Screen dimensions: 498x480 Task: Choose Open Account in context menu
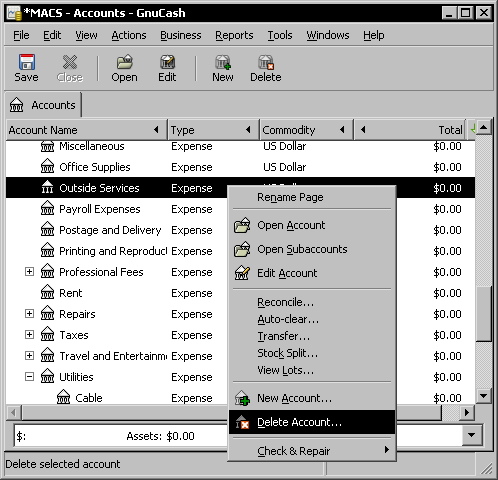[312, 225]
